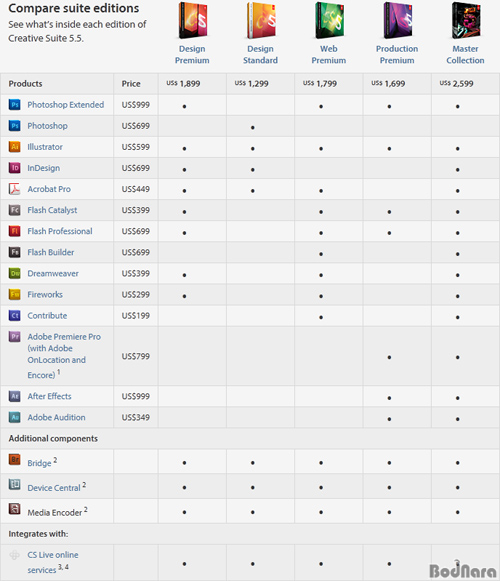The height and width of the screenshot is (581, 500).
Task: Click the Adobe Audition Au icon
Action: [x=14, y=417]
